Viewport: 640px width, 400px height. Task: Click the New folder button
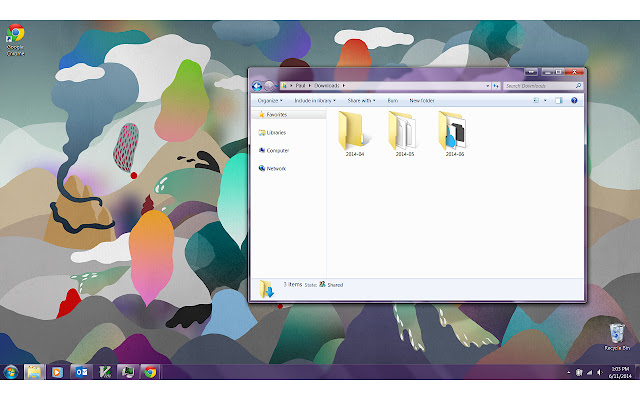421,101
